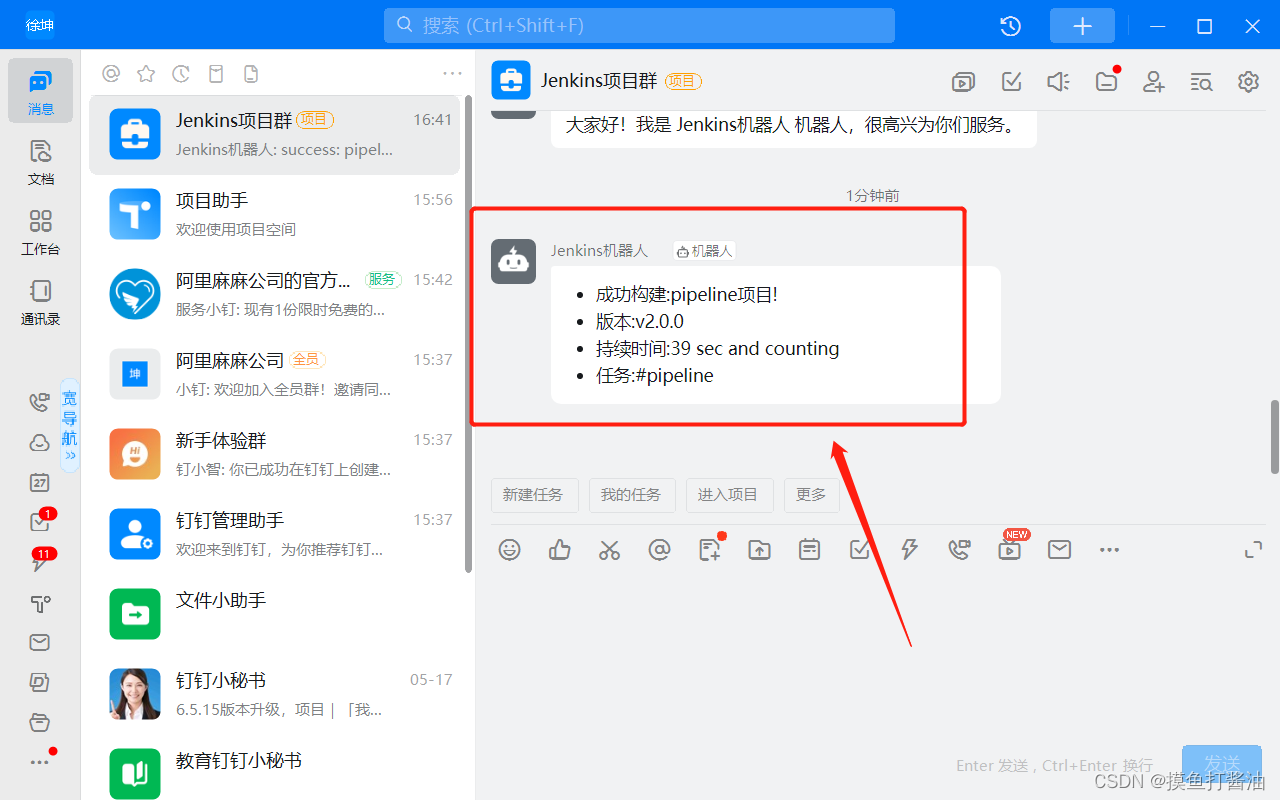1280x800 pixels.
Task: Open the Contacts (通讯录) sidebar tab
Action: 40,302
